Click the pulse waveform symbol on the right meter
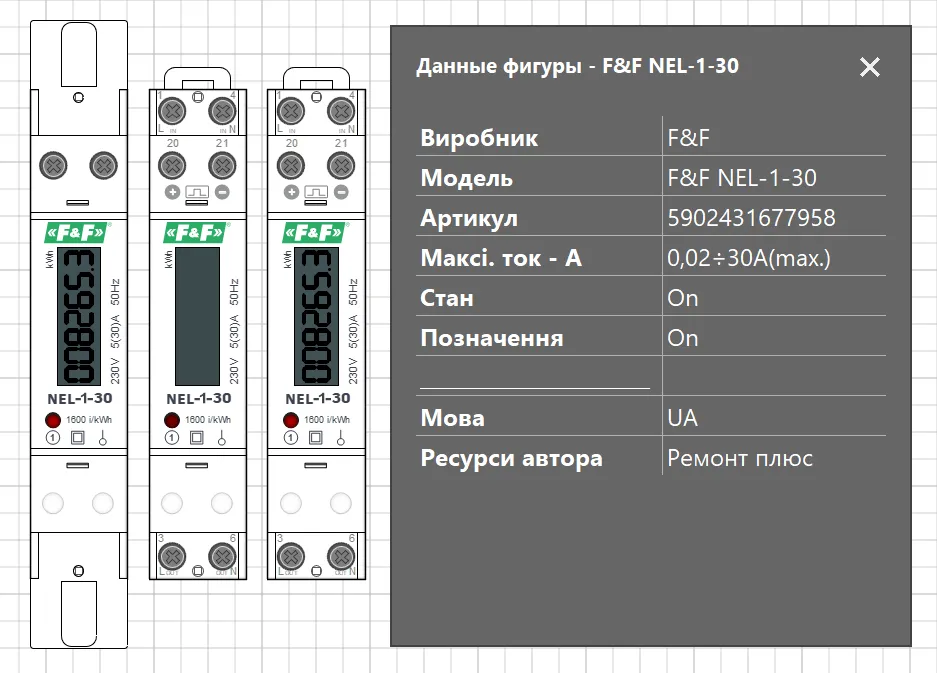The width and height of the screenshot is (937, 673). point(316,192)
